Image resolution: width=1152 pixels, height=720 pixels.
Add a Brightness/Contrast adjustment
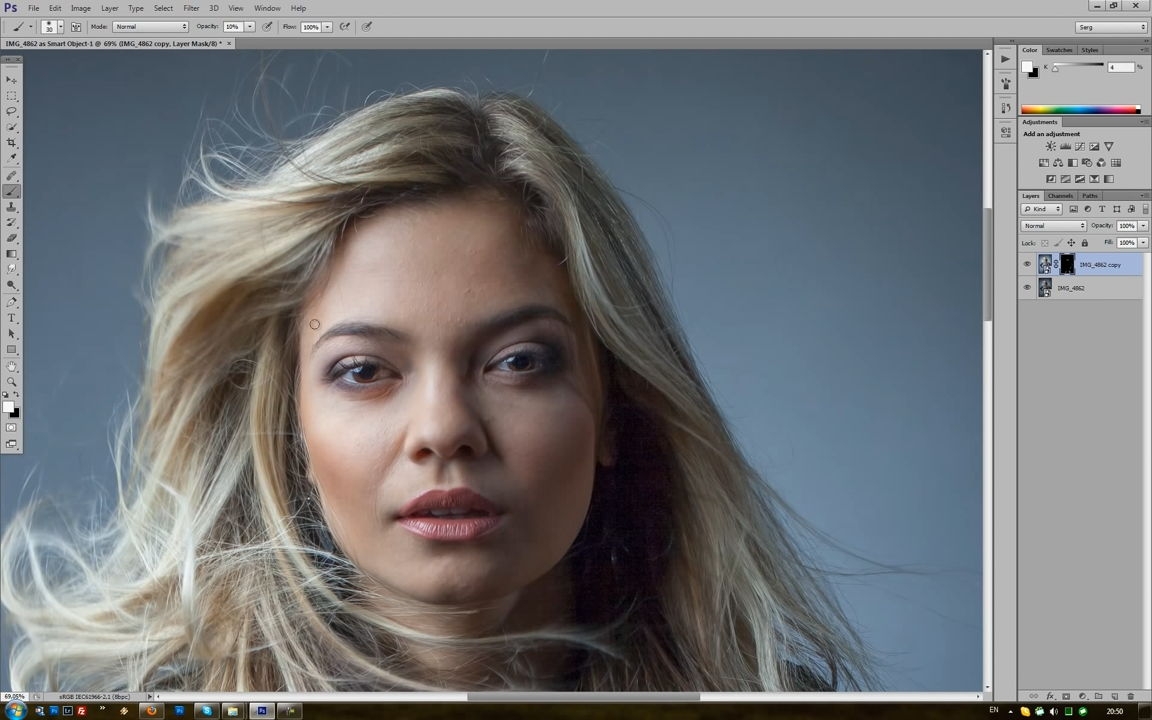[x=1051, y=146]
